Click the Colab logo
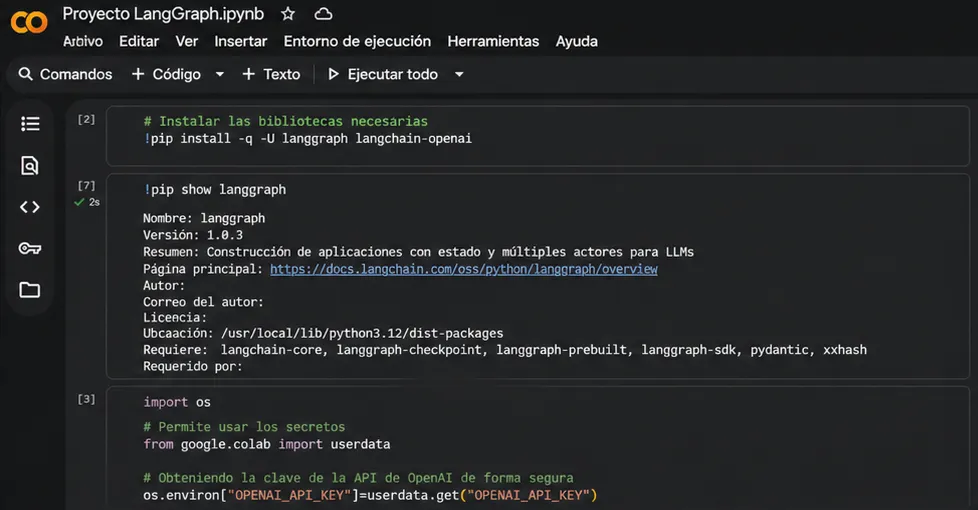The width and height of the screenshot is (978, 510). pos(29,22)
